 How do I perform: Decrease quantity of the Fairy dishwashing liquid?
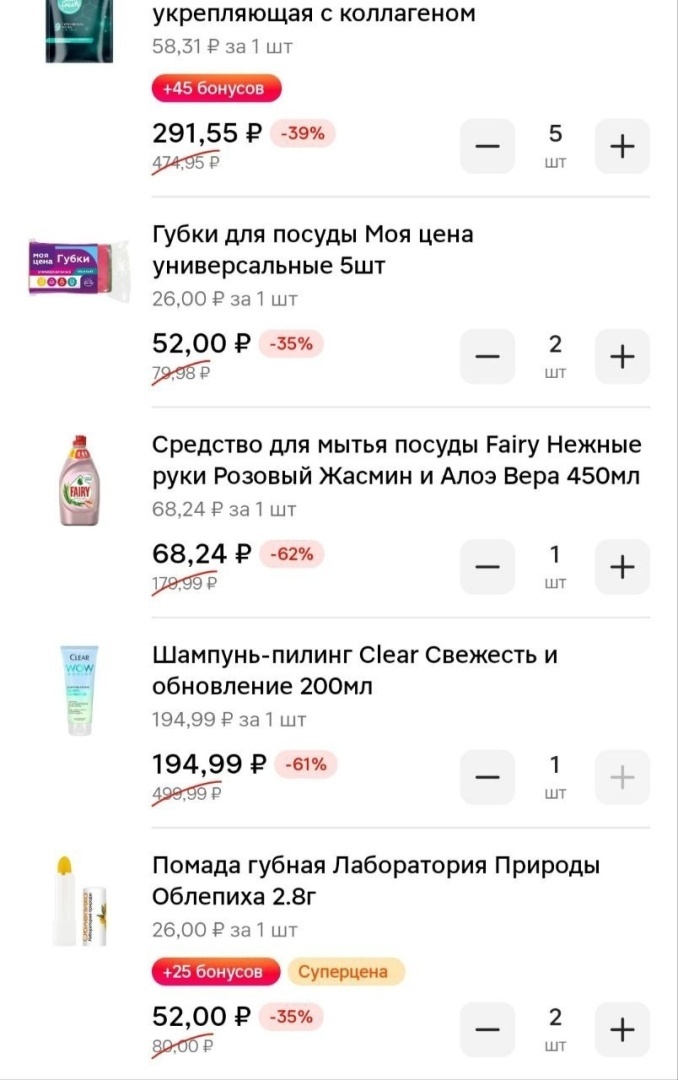coord(487,566)
